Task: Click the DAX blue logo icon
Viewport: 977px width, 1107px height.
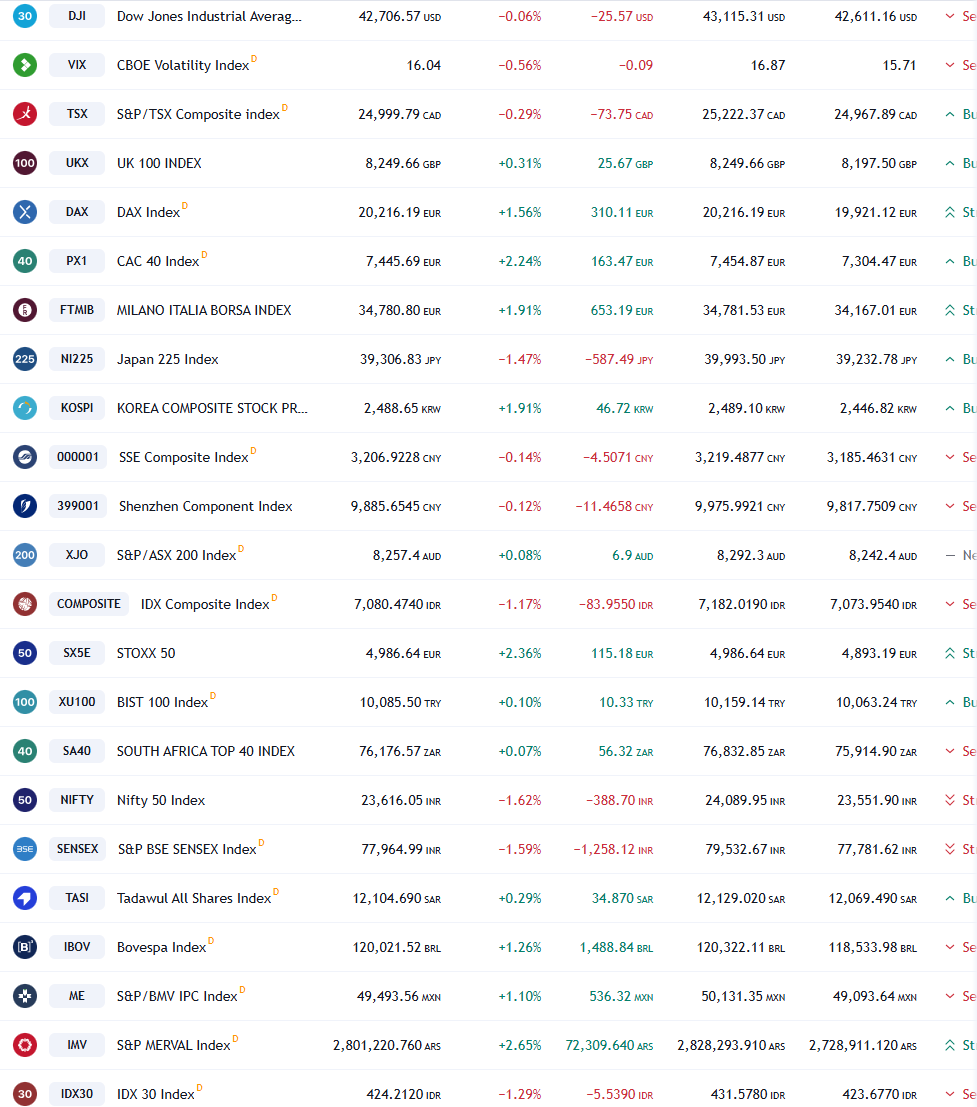Action: click(x=25, y=212)
